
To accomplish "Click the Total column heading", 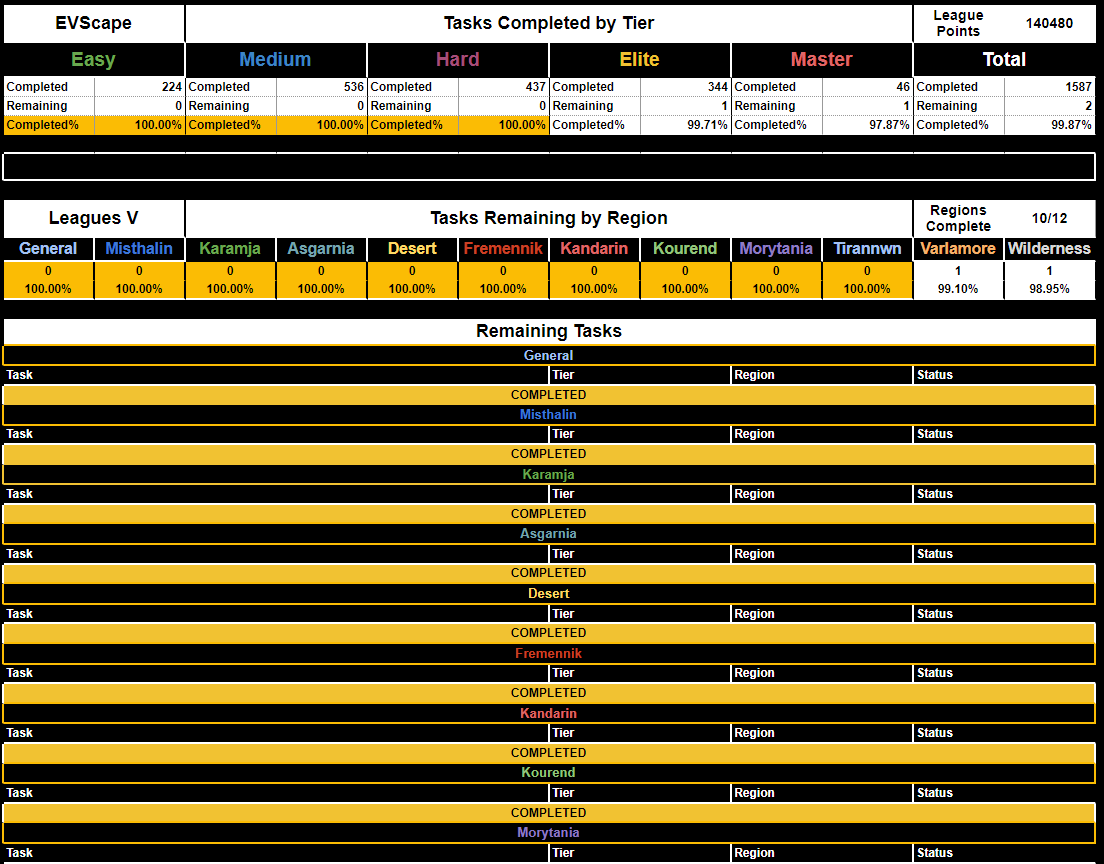I will click(x=1004, y=60).
